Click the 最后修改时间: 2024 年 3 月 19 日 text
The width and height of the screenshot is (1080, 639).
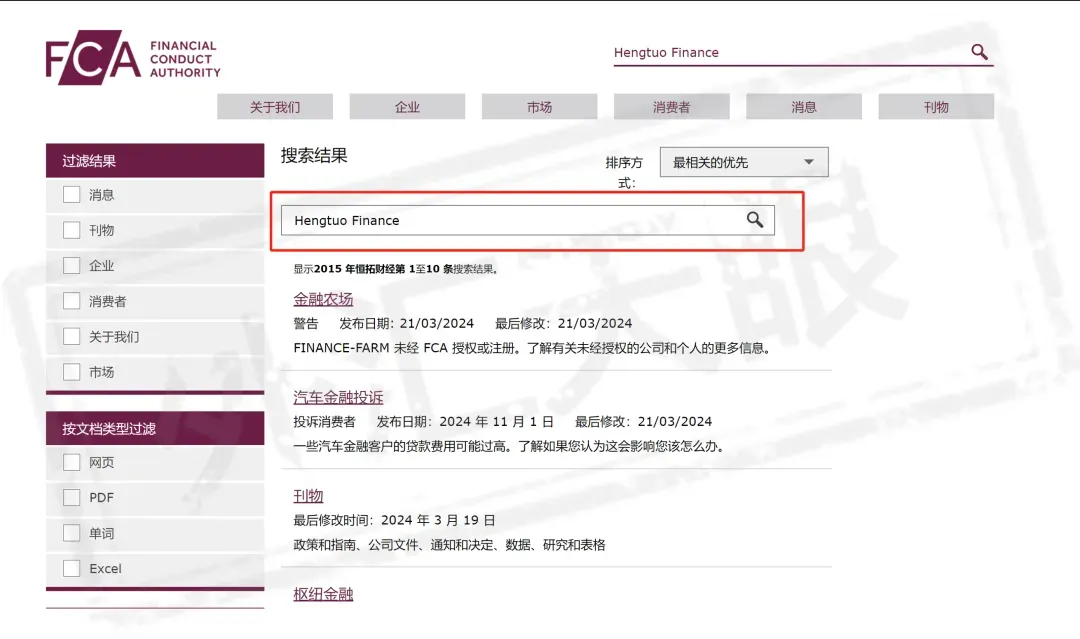[394, 520]
